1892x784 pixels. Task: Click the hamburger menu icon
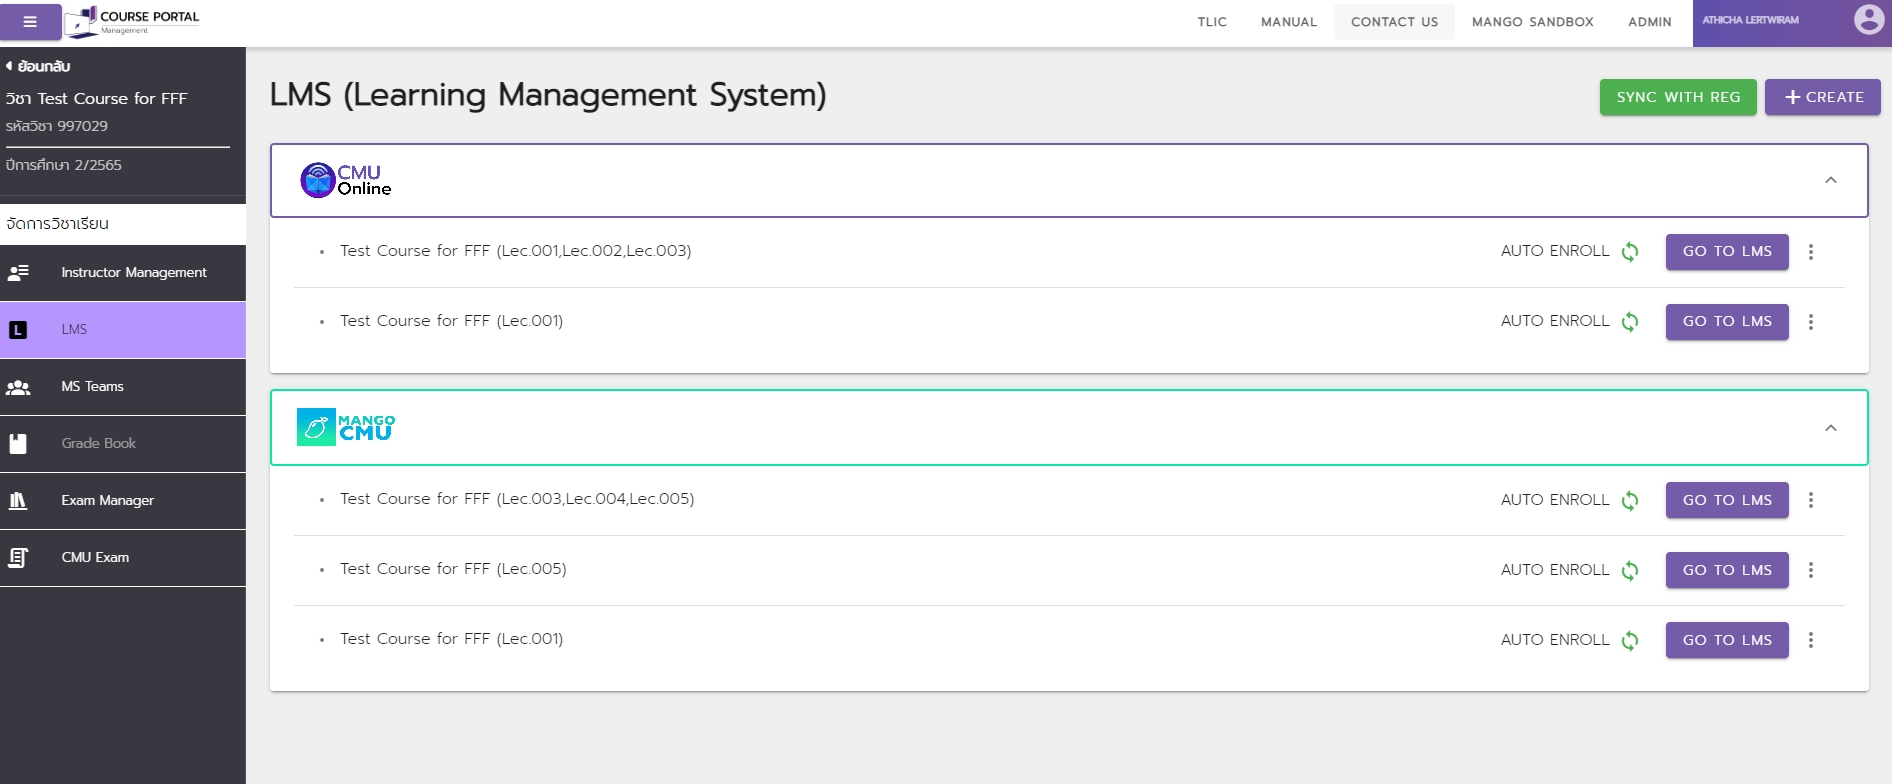(x=30, y=22)
